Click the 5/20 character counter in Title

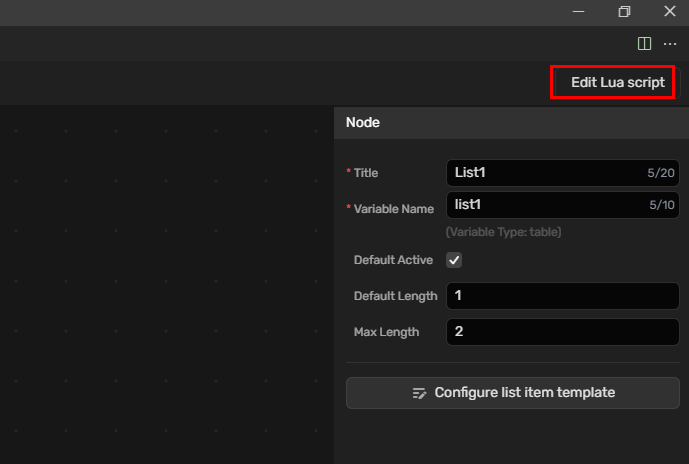660,173
